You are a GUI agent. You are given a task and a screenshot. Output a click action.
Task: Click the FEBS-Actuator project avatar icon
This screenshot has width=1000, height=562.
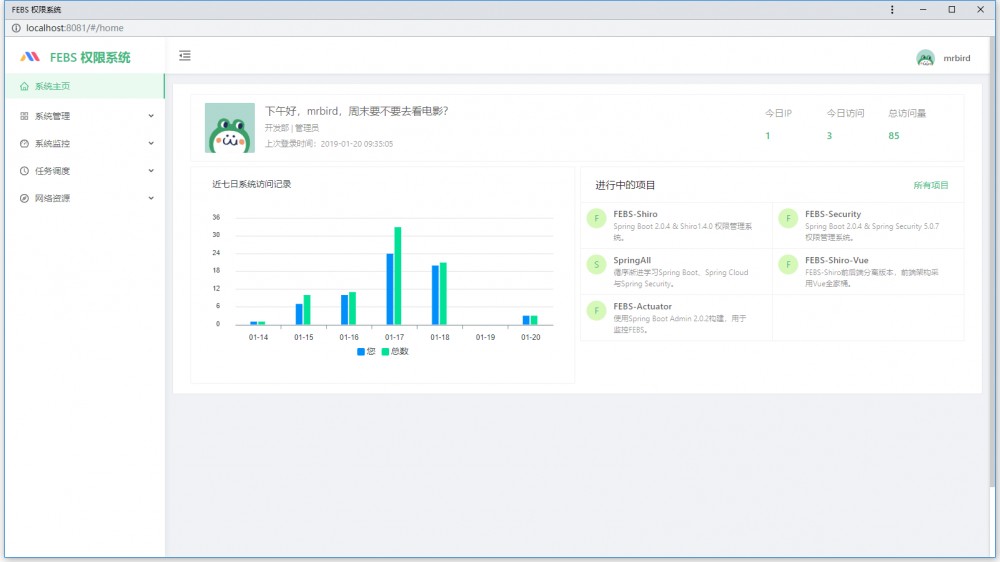(596, 311)
